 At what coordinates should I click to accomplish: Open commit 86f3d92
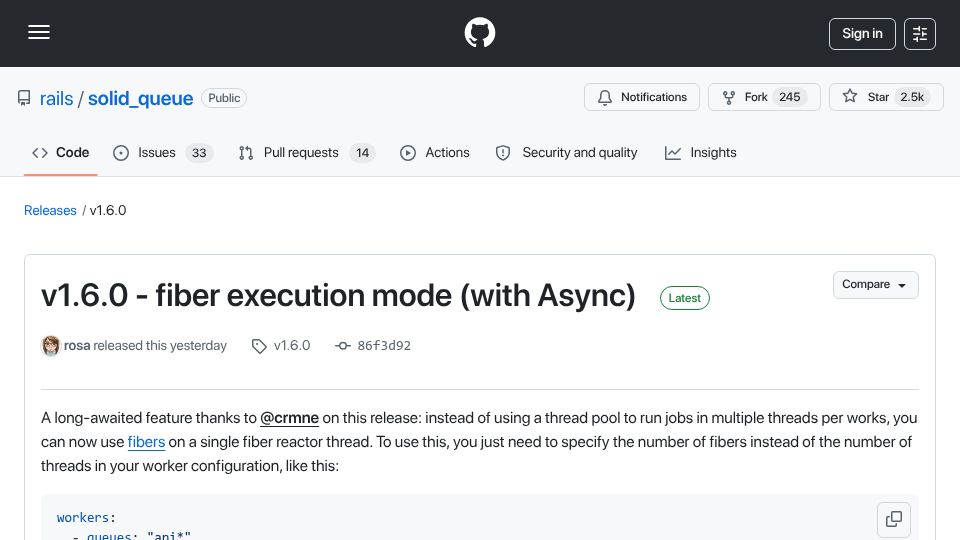click(x=384, y=346)
